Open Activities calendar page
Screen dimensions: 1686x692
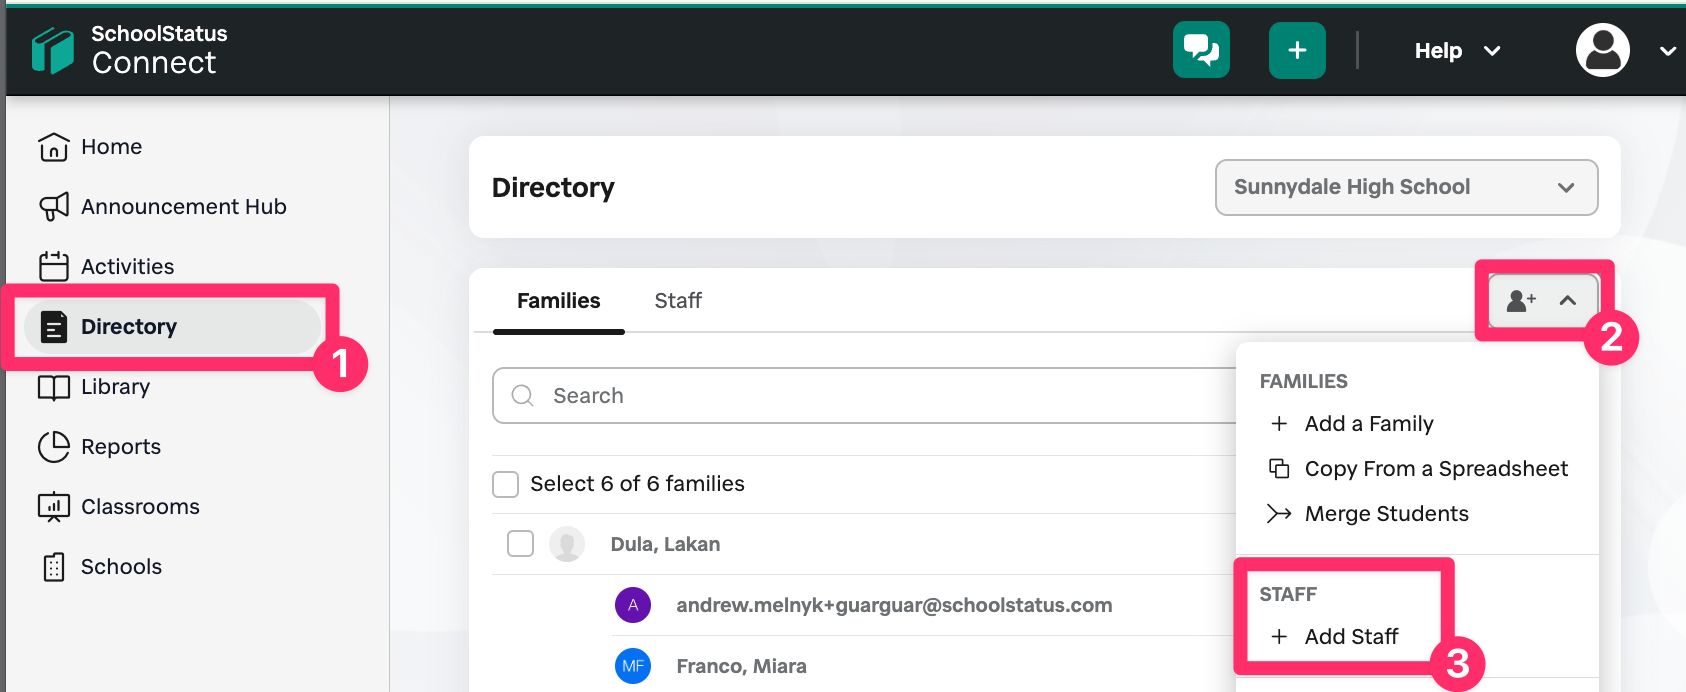(x=106, y=267)
